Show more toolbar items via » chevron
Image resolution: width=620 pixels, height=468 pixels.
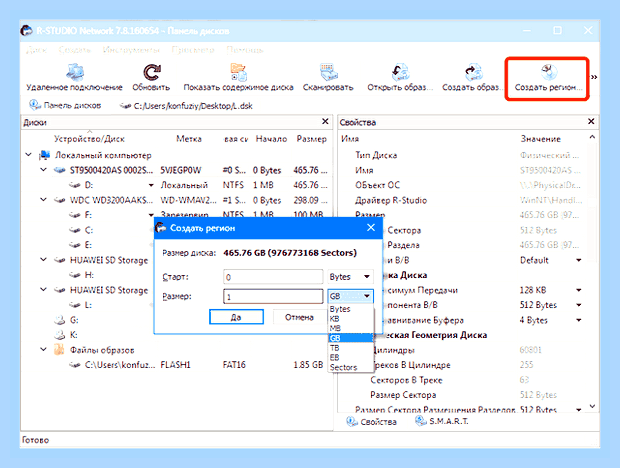[594, 77]
